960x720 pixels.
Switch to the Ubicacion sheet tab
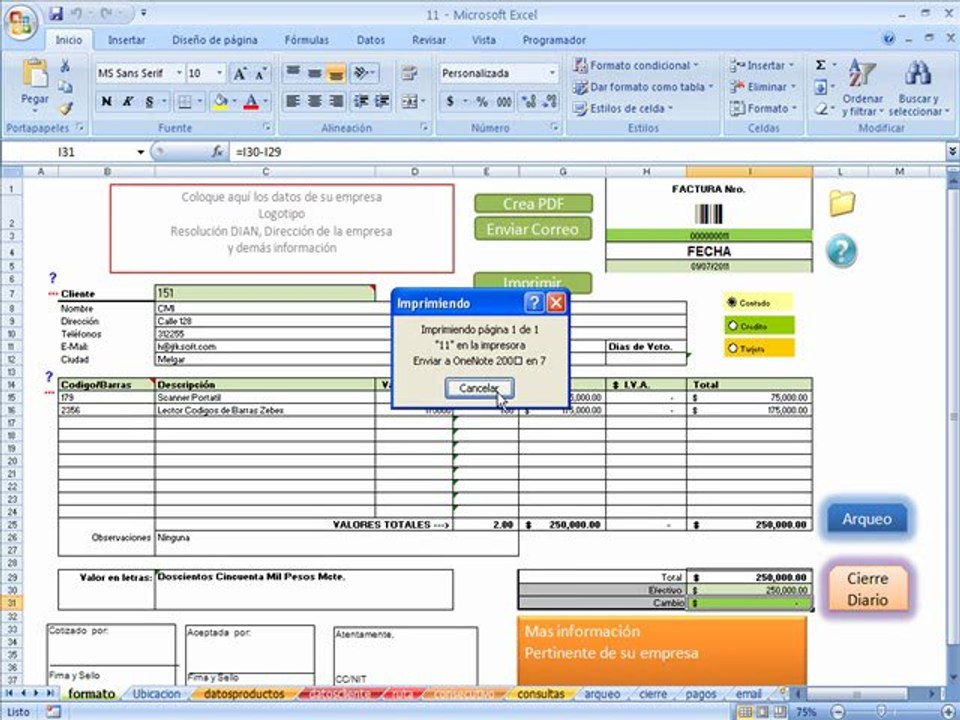coord(157,694)
